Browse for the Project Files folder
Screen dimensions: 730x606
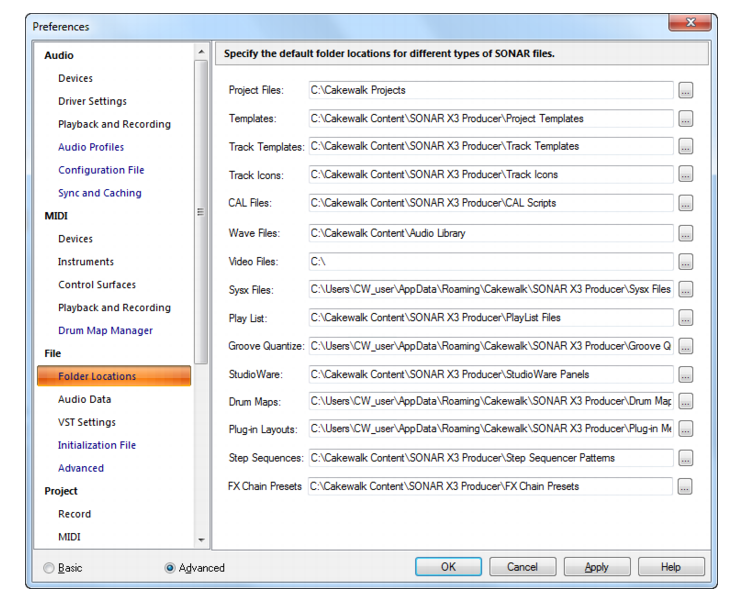(685, 90)
